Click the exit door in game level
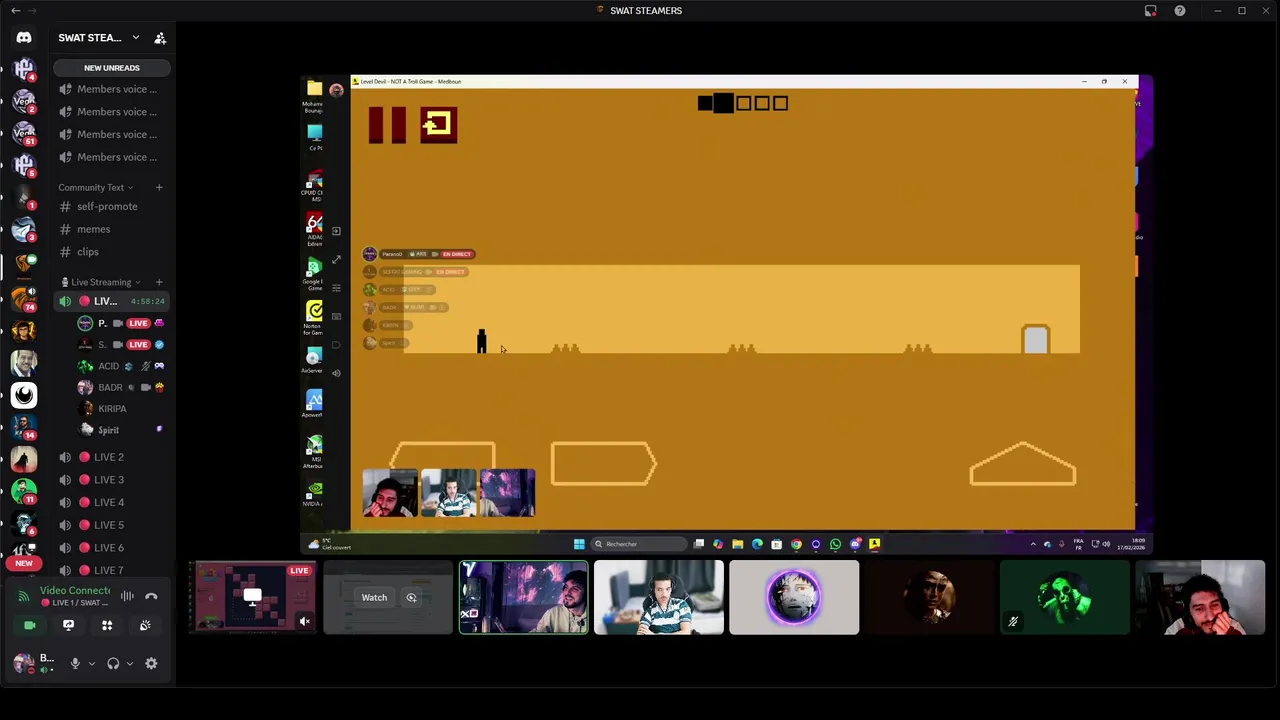 click(1036, 339)
